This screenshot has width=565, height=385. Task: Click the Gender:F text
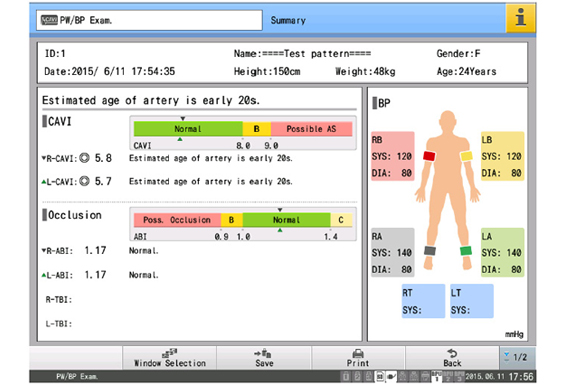[458, 54]
